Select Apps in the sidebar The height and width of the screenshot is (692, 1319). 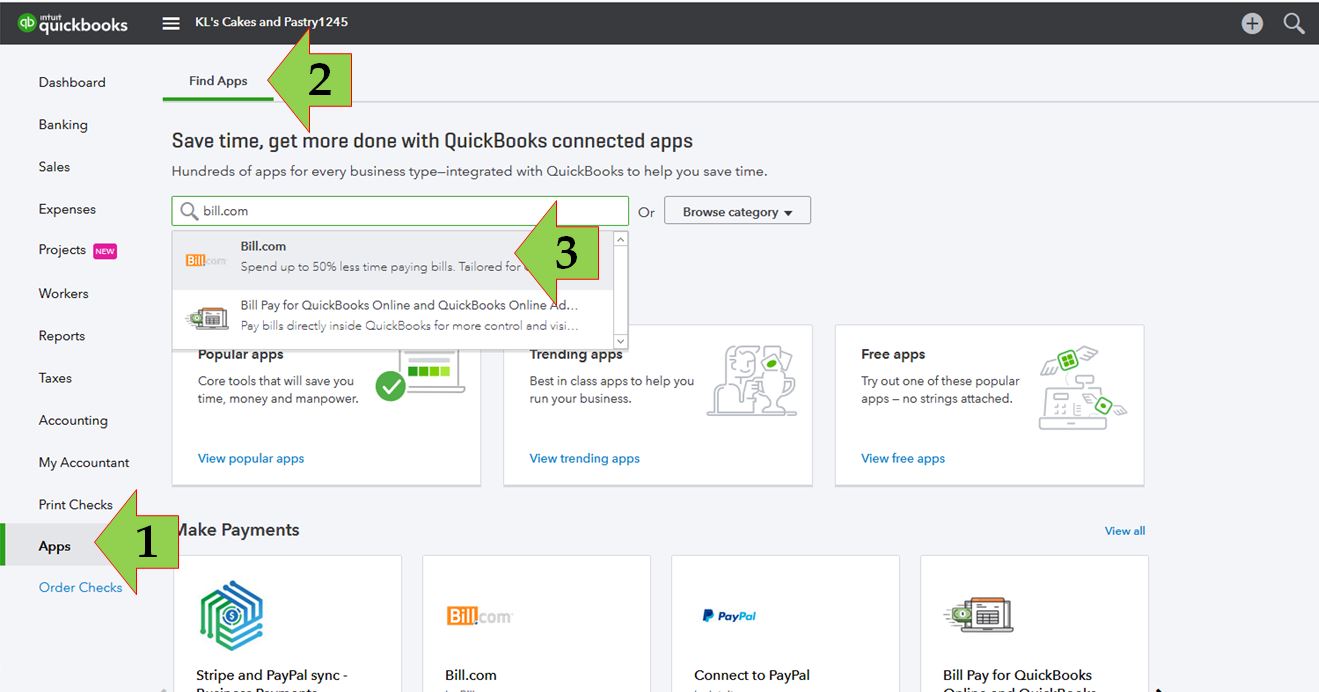(x=55, y=546)
